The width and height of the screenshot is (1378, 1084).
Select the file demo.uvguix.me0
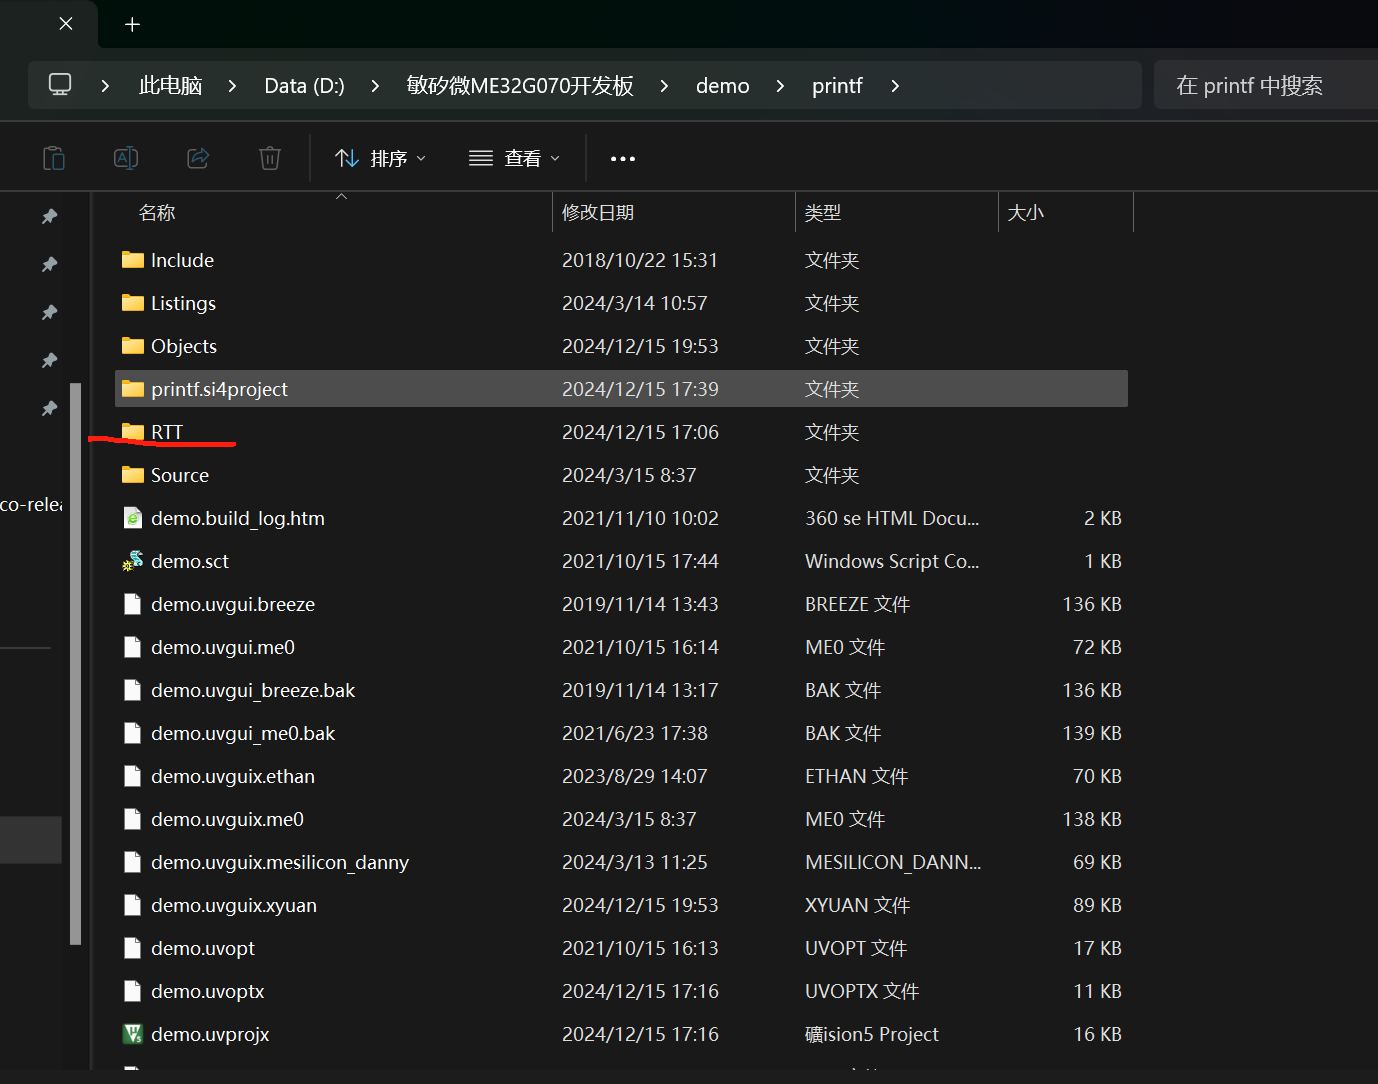pos(227,819)
